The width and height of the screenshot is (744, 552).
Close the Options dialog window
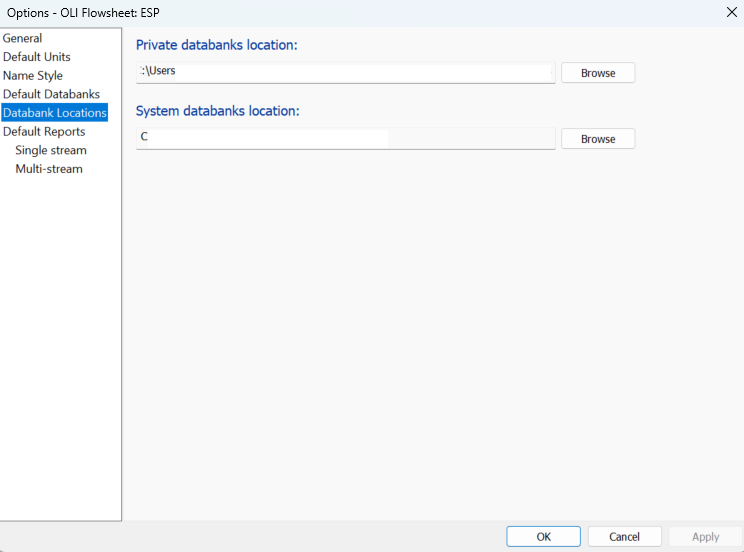pos(731,12)
